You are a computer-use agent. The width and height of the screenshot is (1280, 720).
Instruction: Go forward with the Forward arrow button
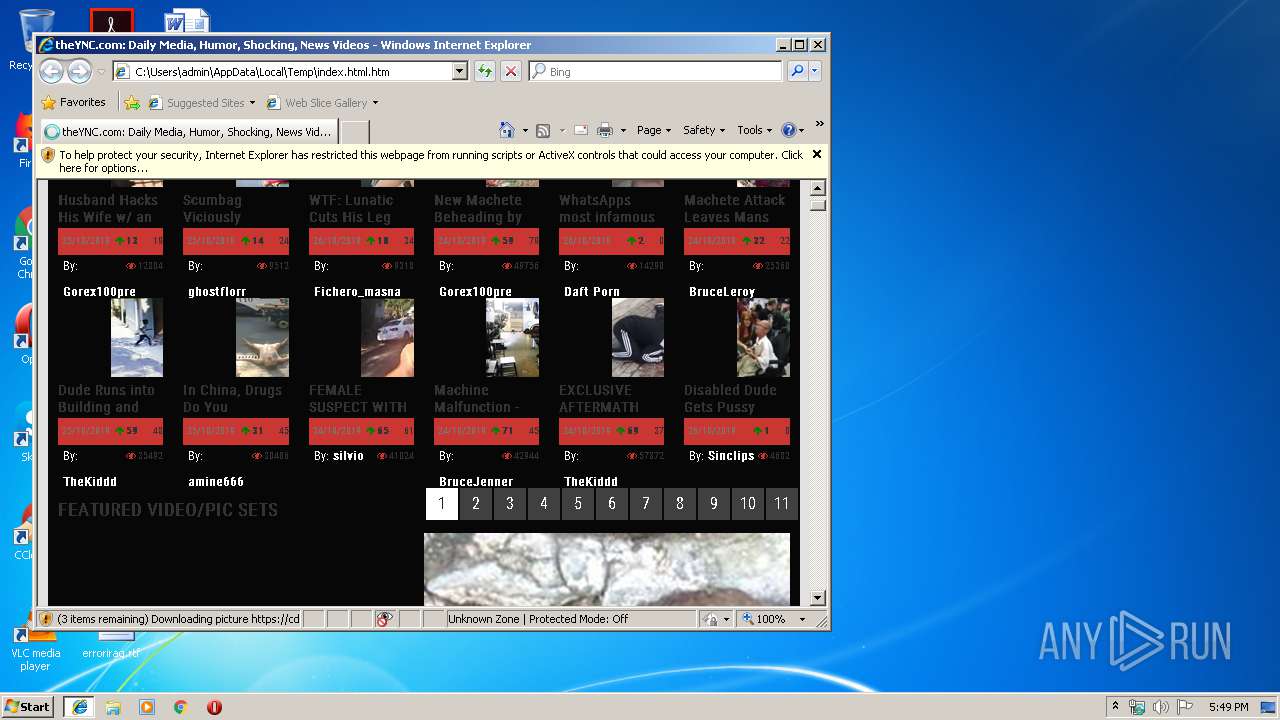point(79,71)
